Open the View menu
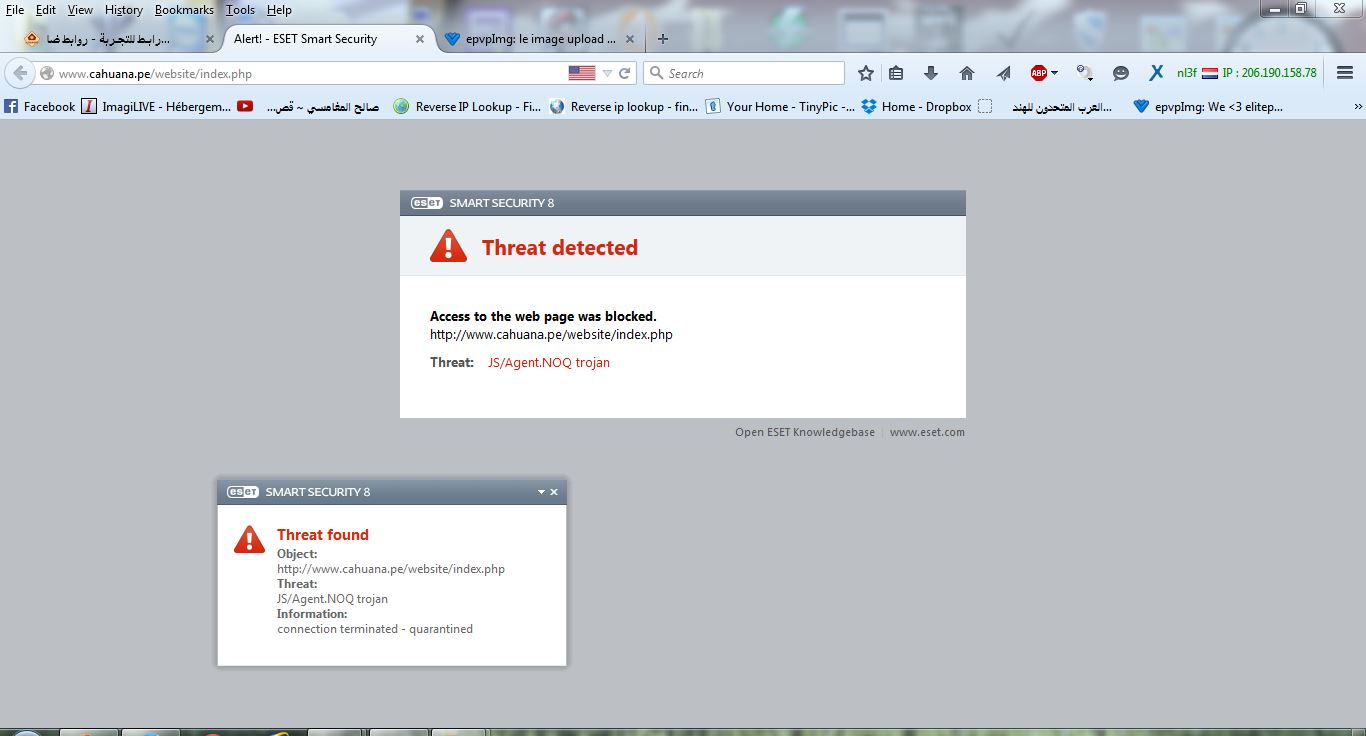Screen dimensions: 1366x736 (x=80, y=10)
